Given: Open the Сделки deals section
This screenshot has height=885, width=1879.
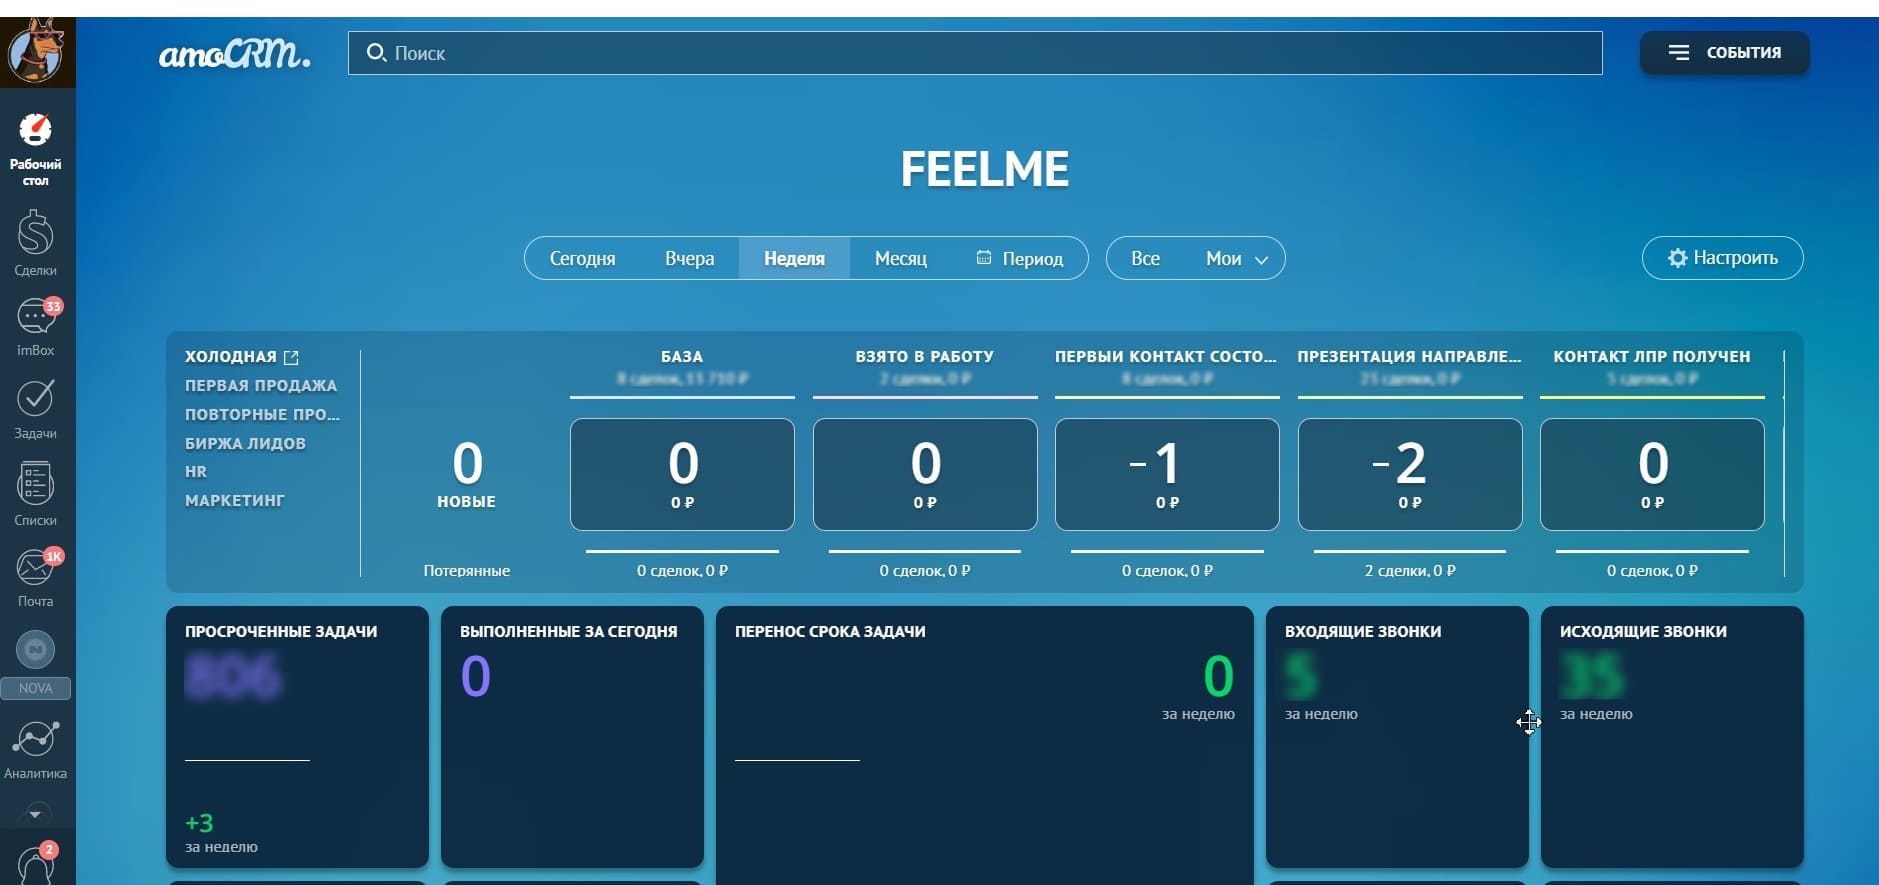Looking at the screenshot, I should [x=36, y=243].
